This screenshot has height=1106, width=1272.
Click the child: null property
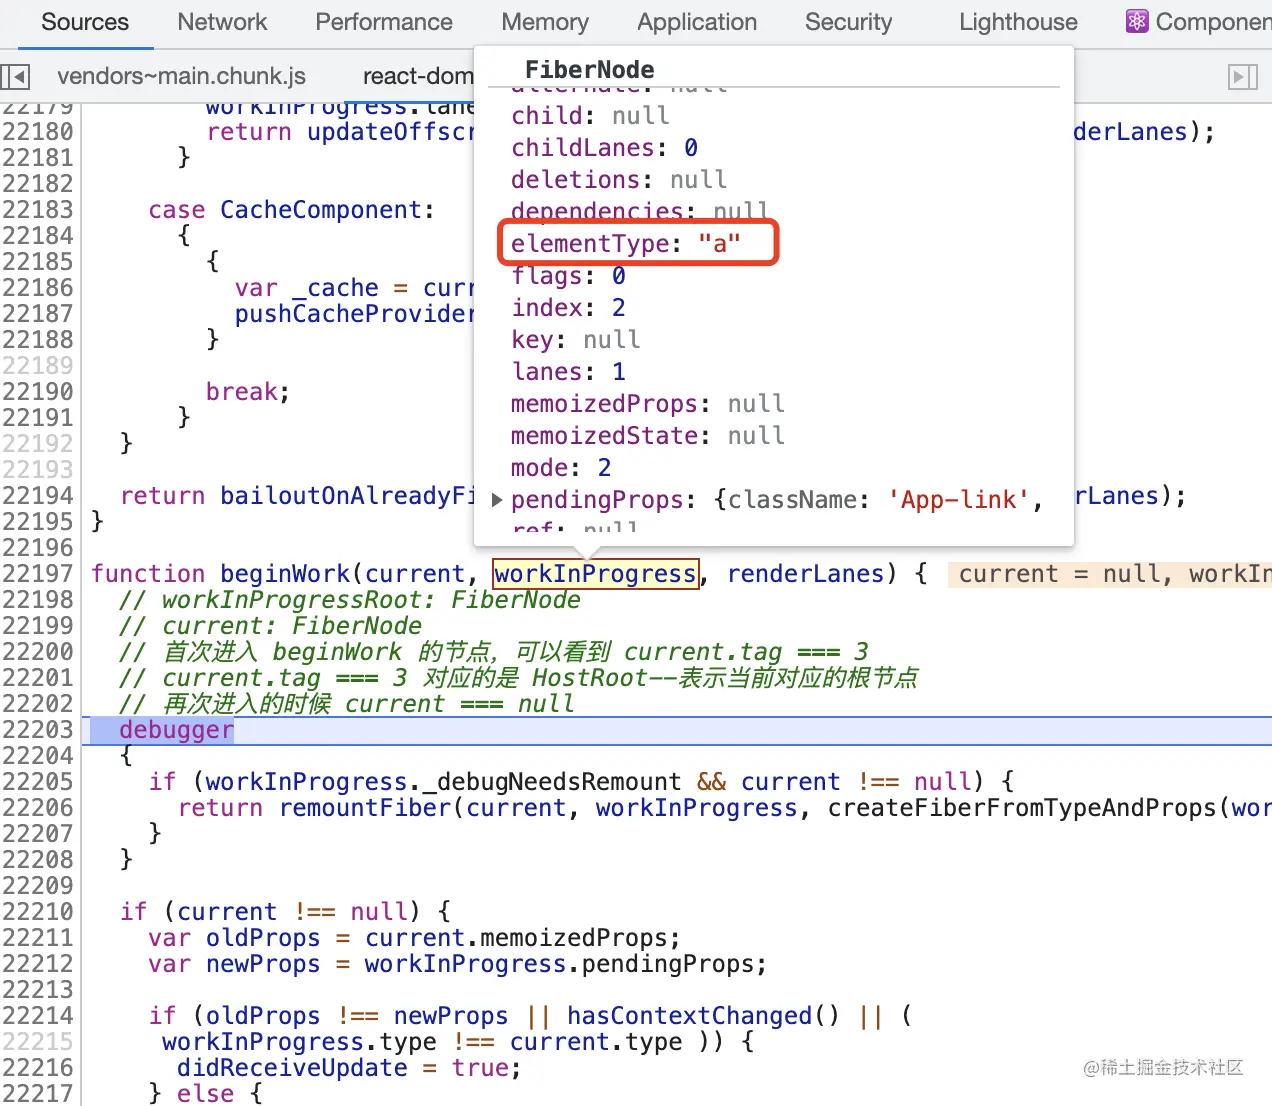[590, 116]
